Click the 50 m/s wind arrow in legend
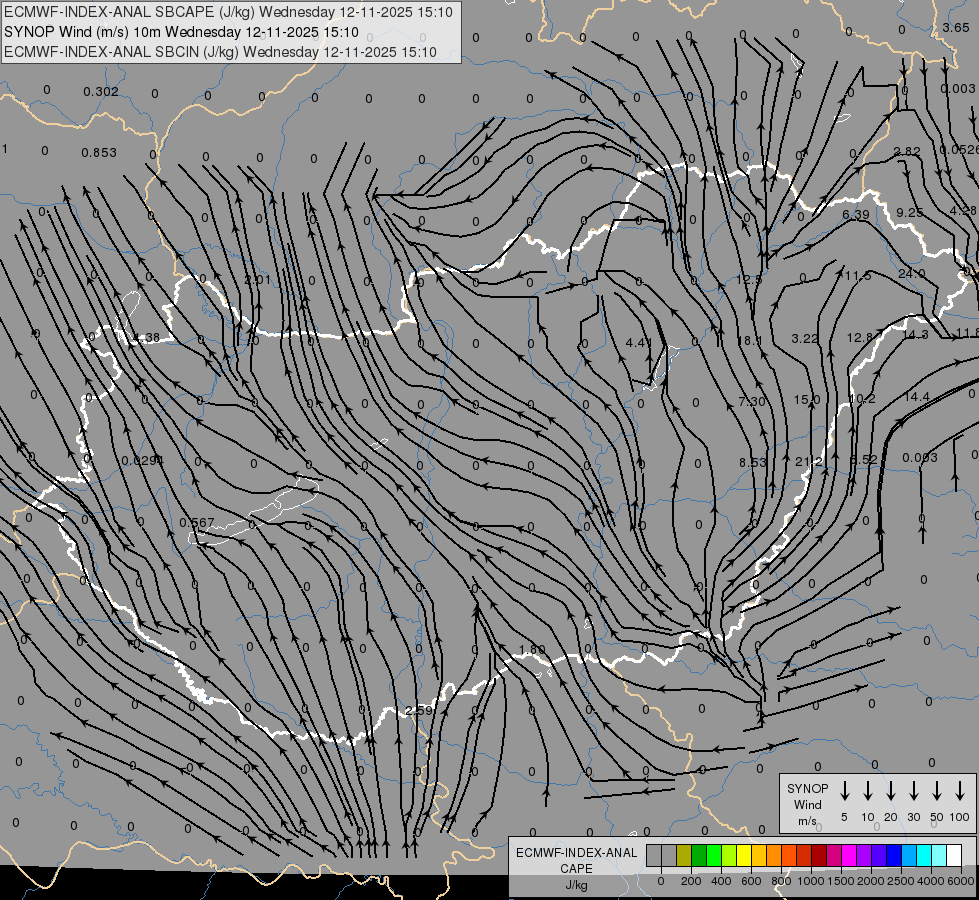Image resolution: width=979 pixels, height=900 pixels. (937, 791)
